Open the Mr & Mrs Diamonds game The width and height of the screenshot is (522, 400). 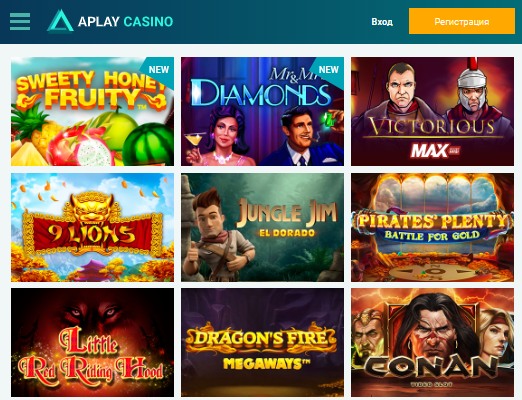click(262, 111)
